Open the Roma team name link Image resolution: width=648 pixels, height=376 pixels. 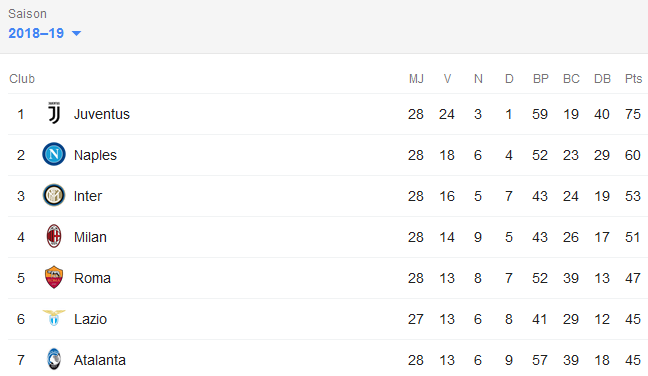[92, 278]
